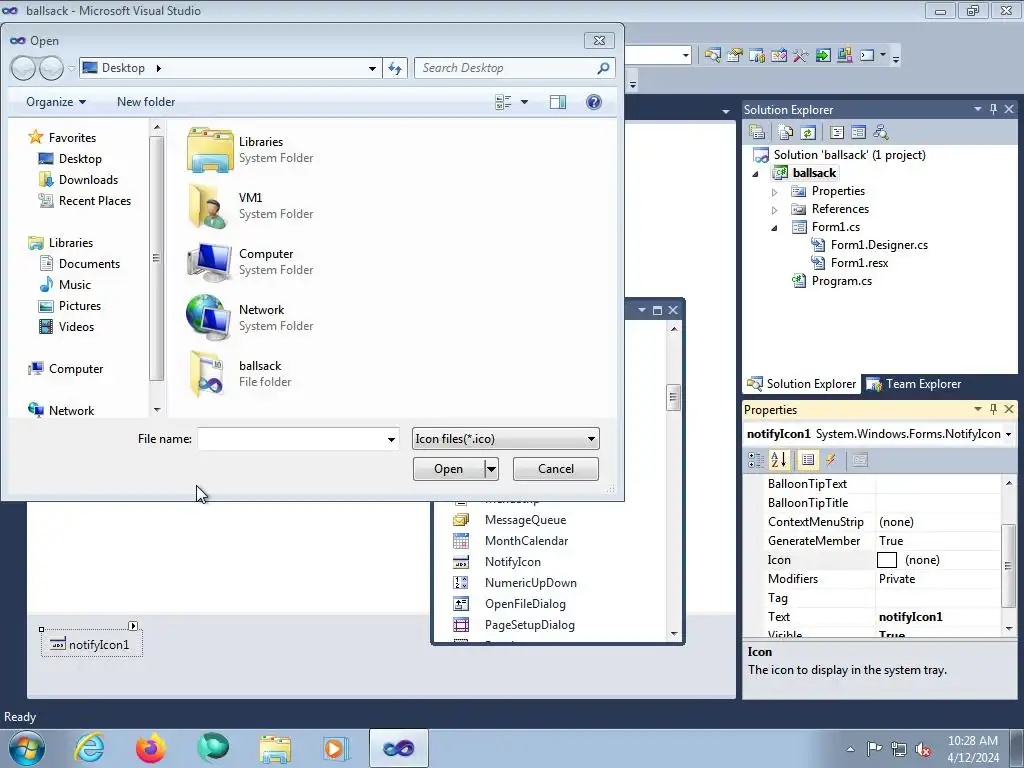Click View Code icon in Solution Explorer

pos(837,133)
